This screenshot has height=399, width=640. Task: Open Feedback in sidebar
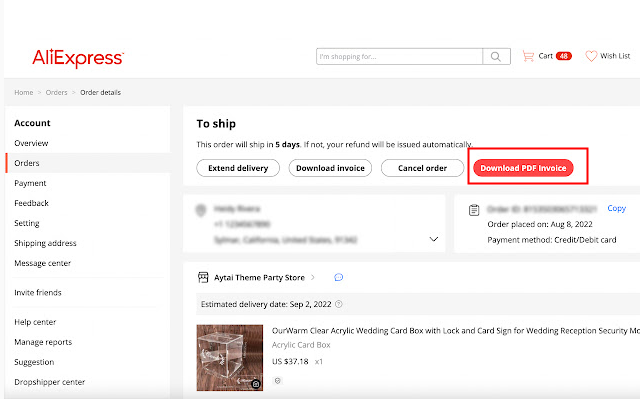pos(31,203)
